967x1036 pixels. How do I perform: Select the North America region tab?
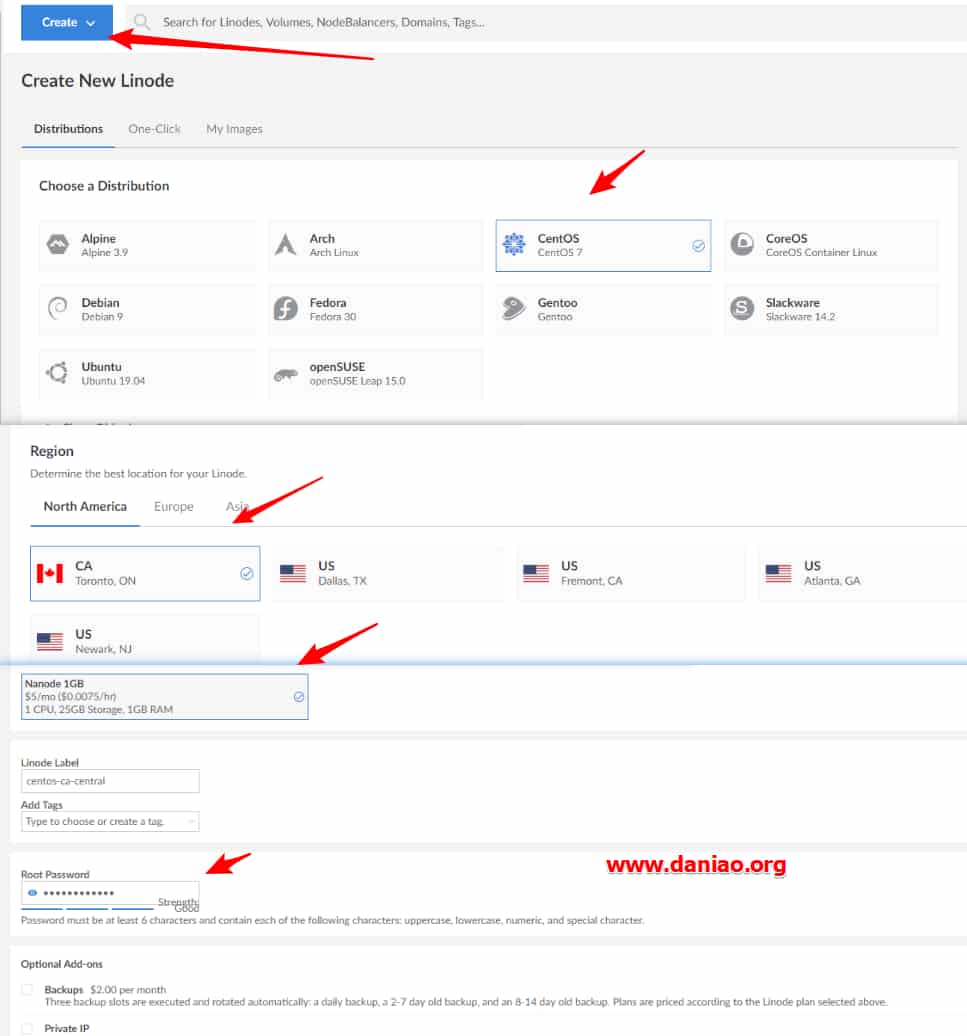tap(85, 506)
